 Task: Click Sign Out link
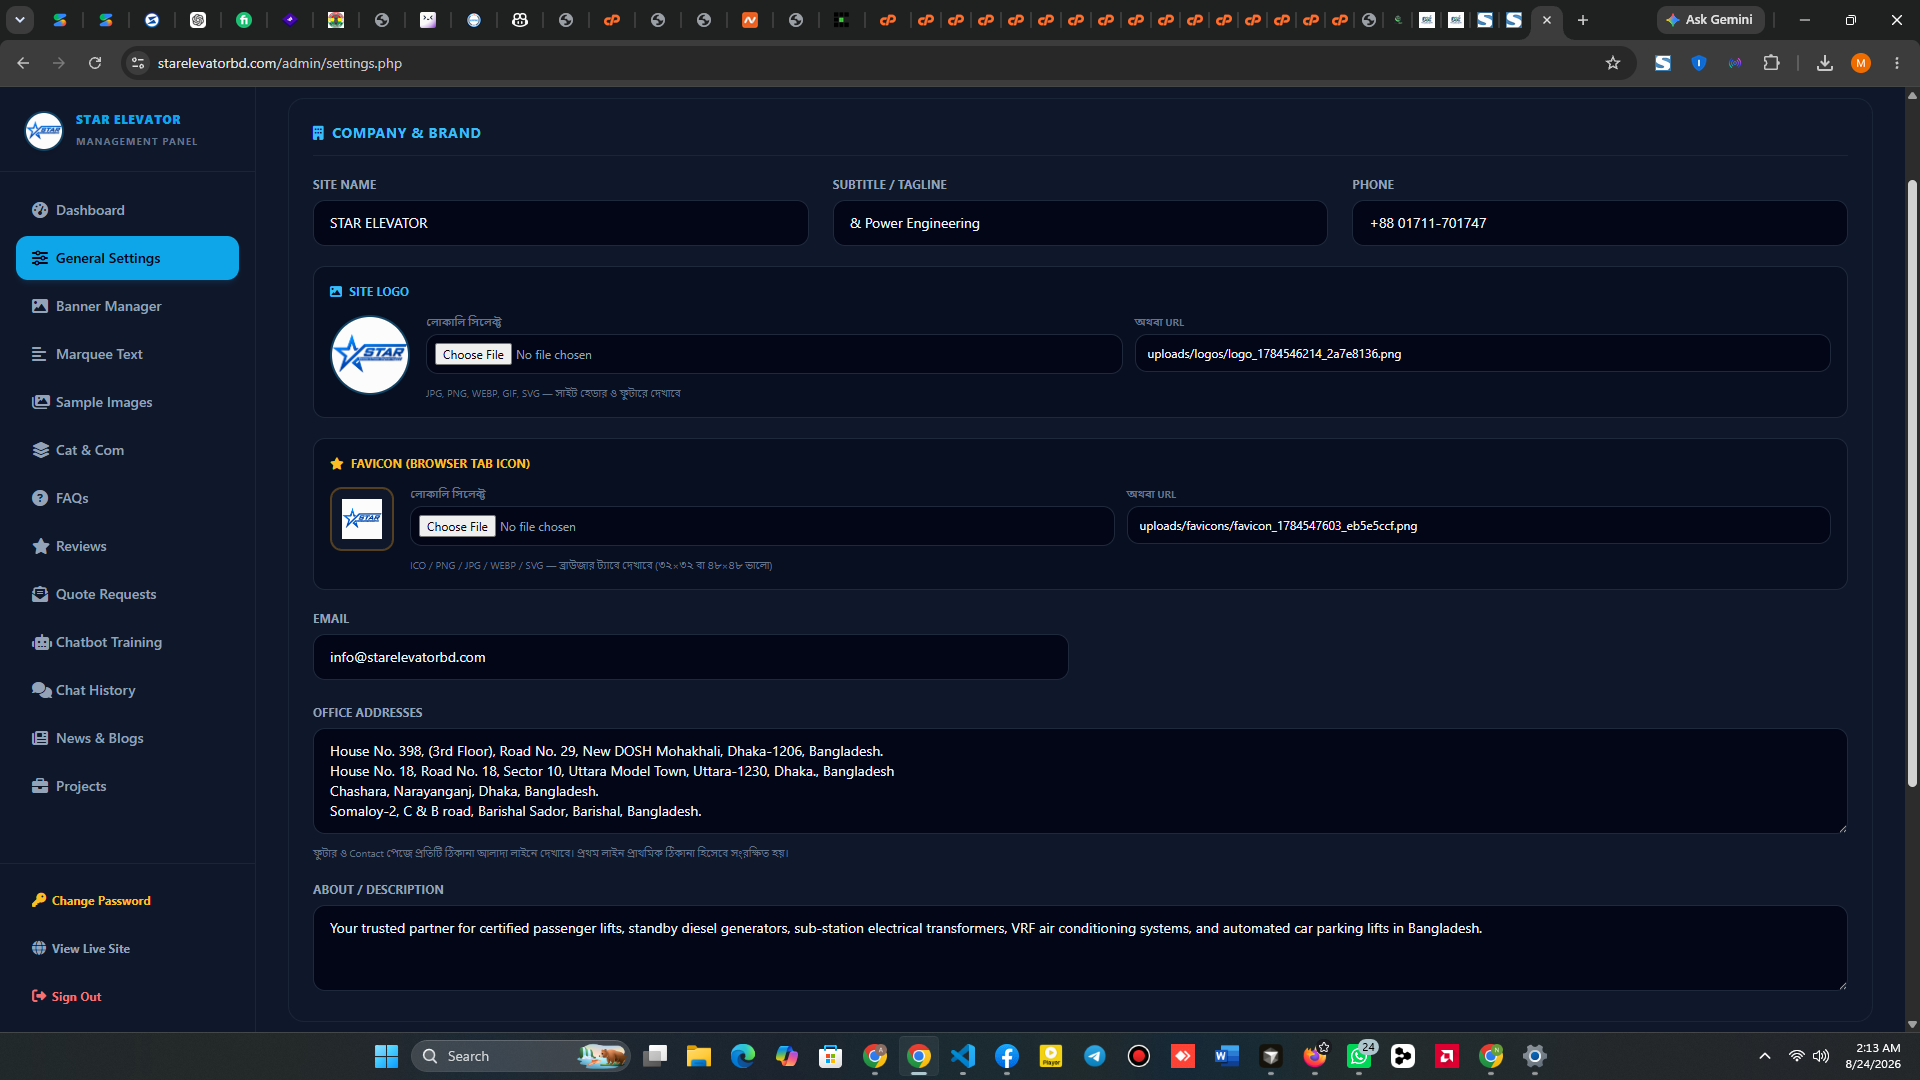[66, 997]
